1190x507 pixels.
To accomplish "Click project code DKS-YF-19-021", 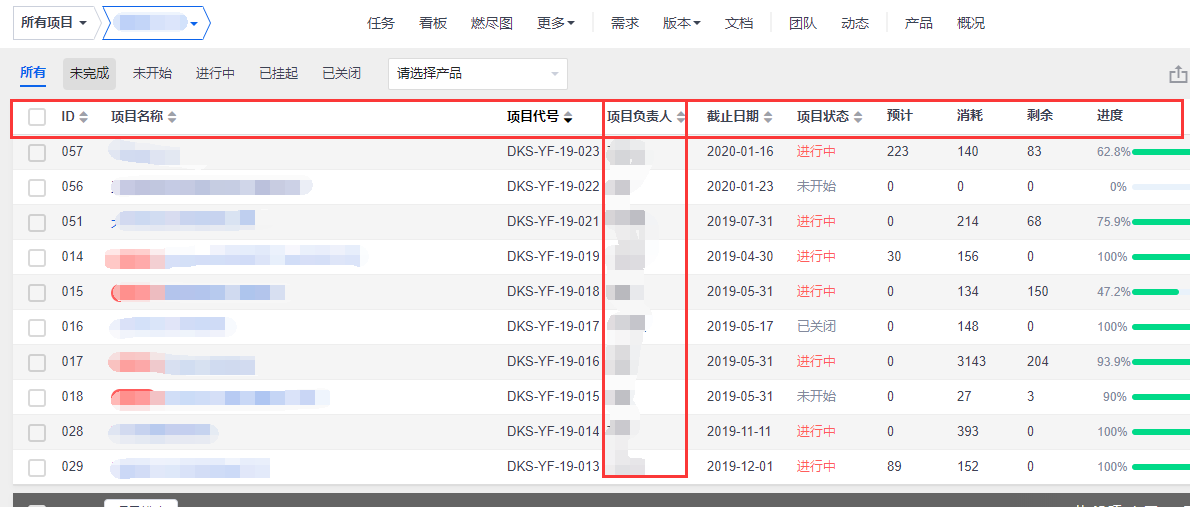I will pyautogui.click(x=553, y=222).
